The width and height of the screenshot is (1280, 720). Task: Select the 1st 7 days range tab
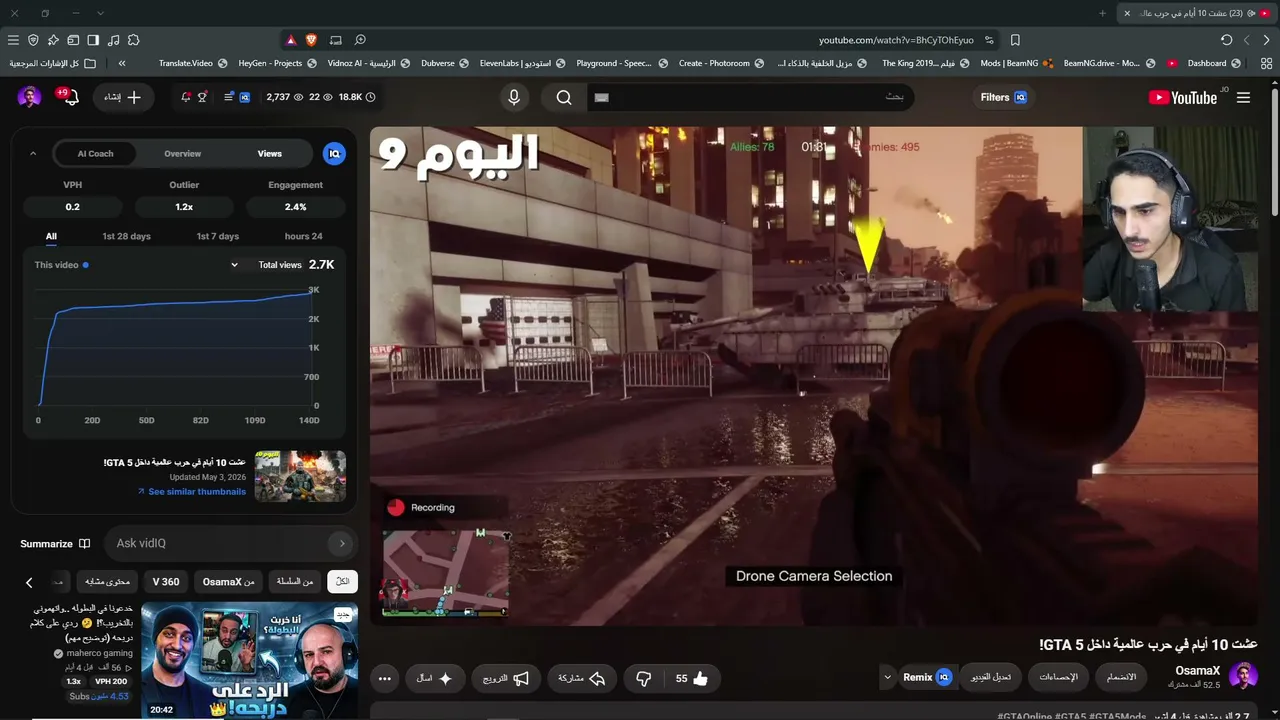click(x=217, y=237)
